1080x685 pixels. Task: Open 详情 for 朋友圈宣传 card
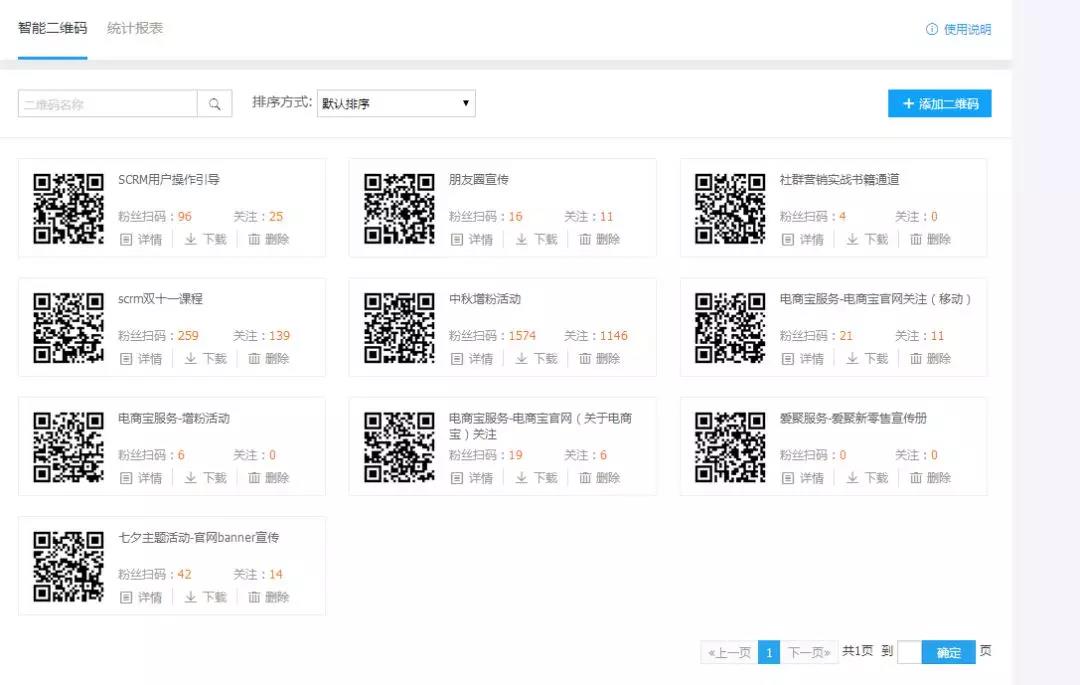tap(472, 239)
